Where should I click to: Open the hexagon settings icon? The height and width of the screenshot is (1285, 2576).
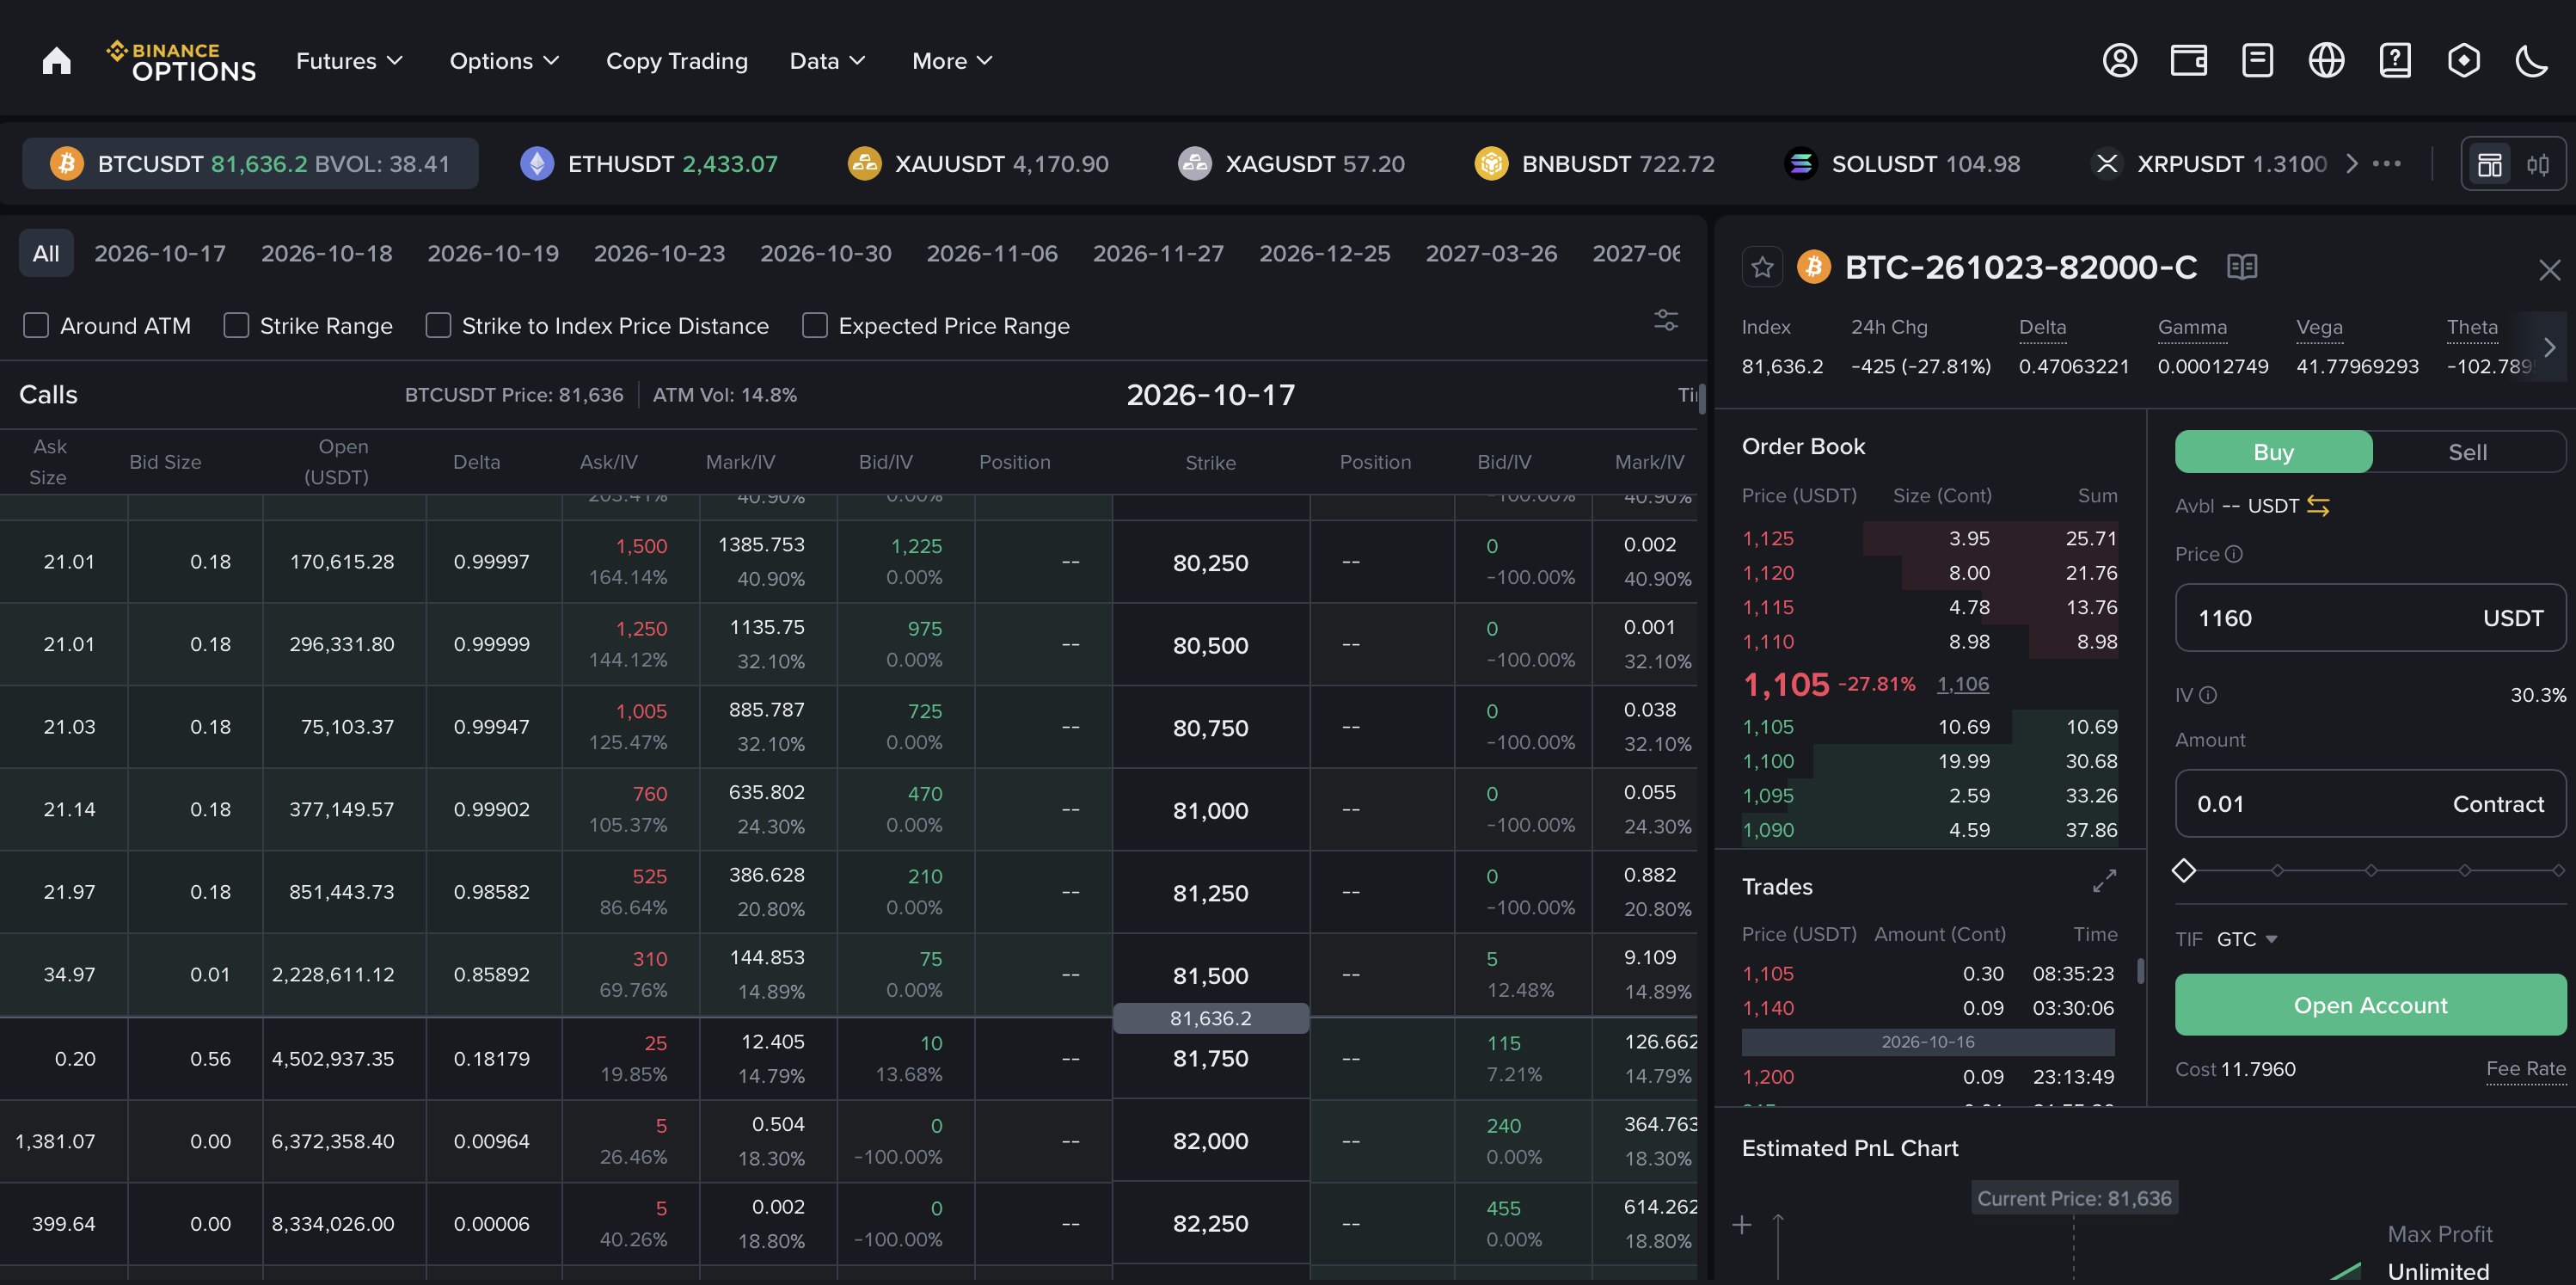(2463, 61)
